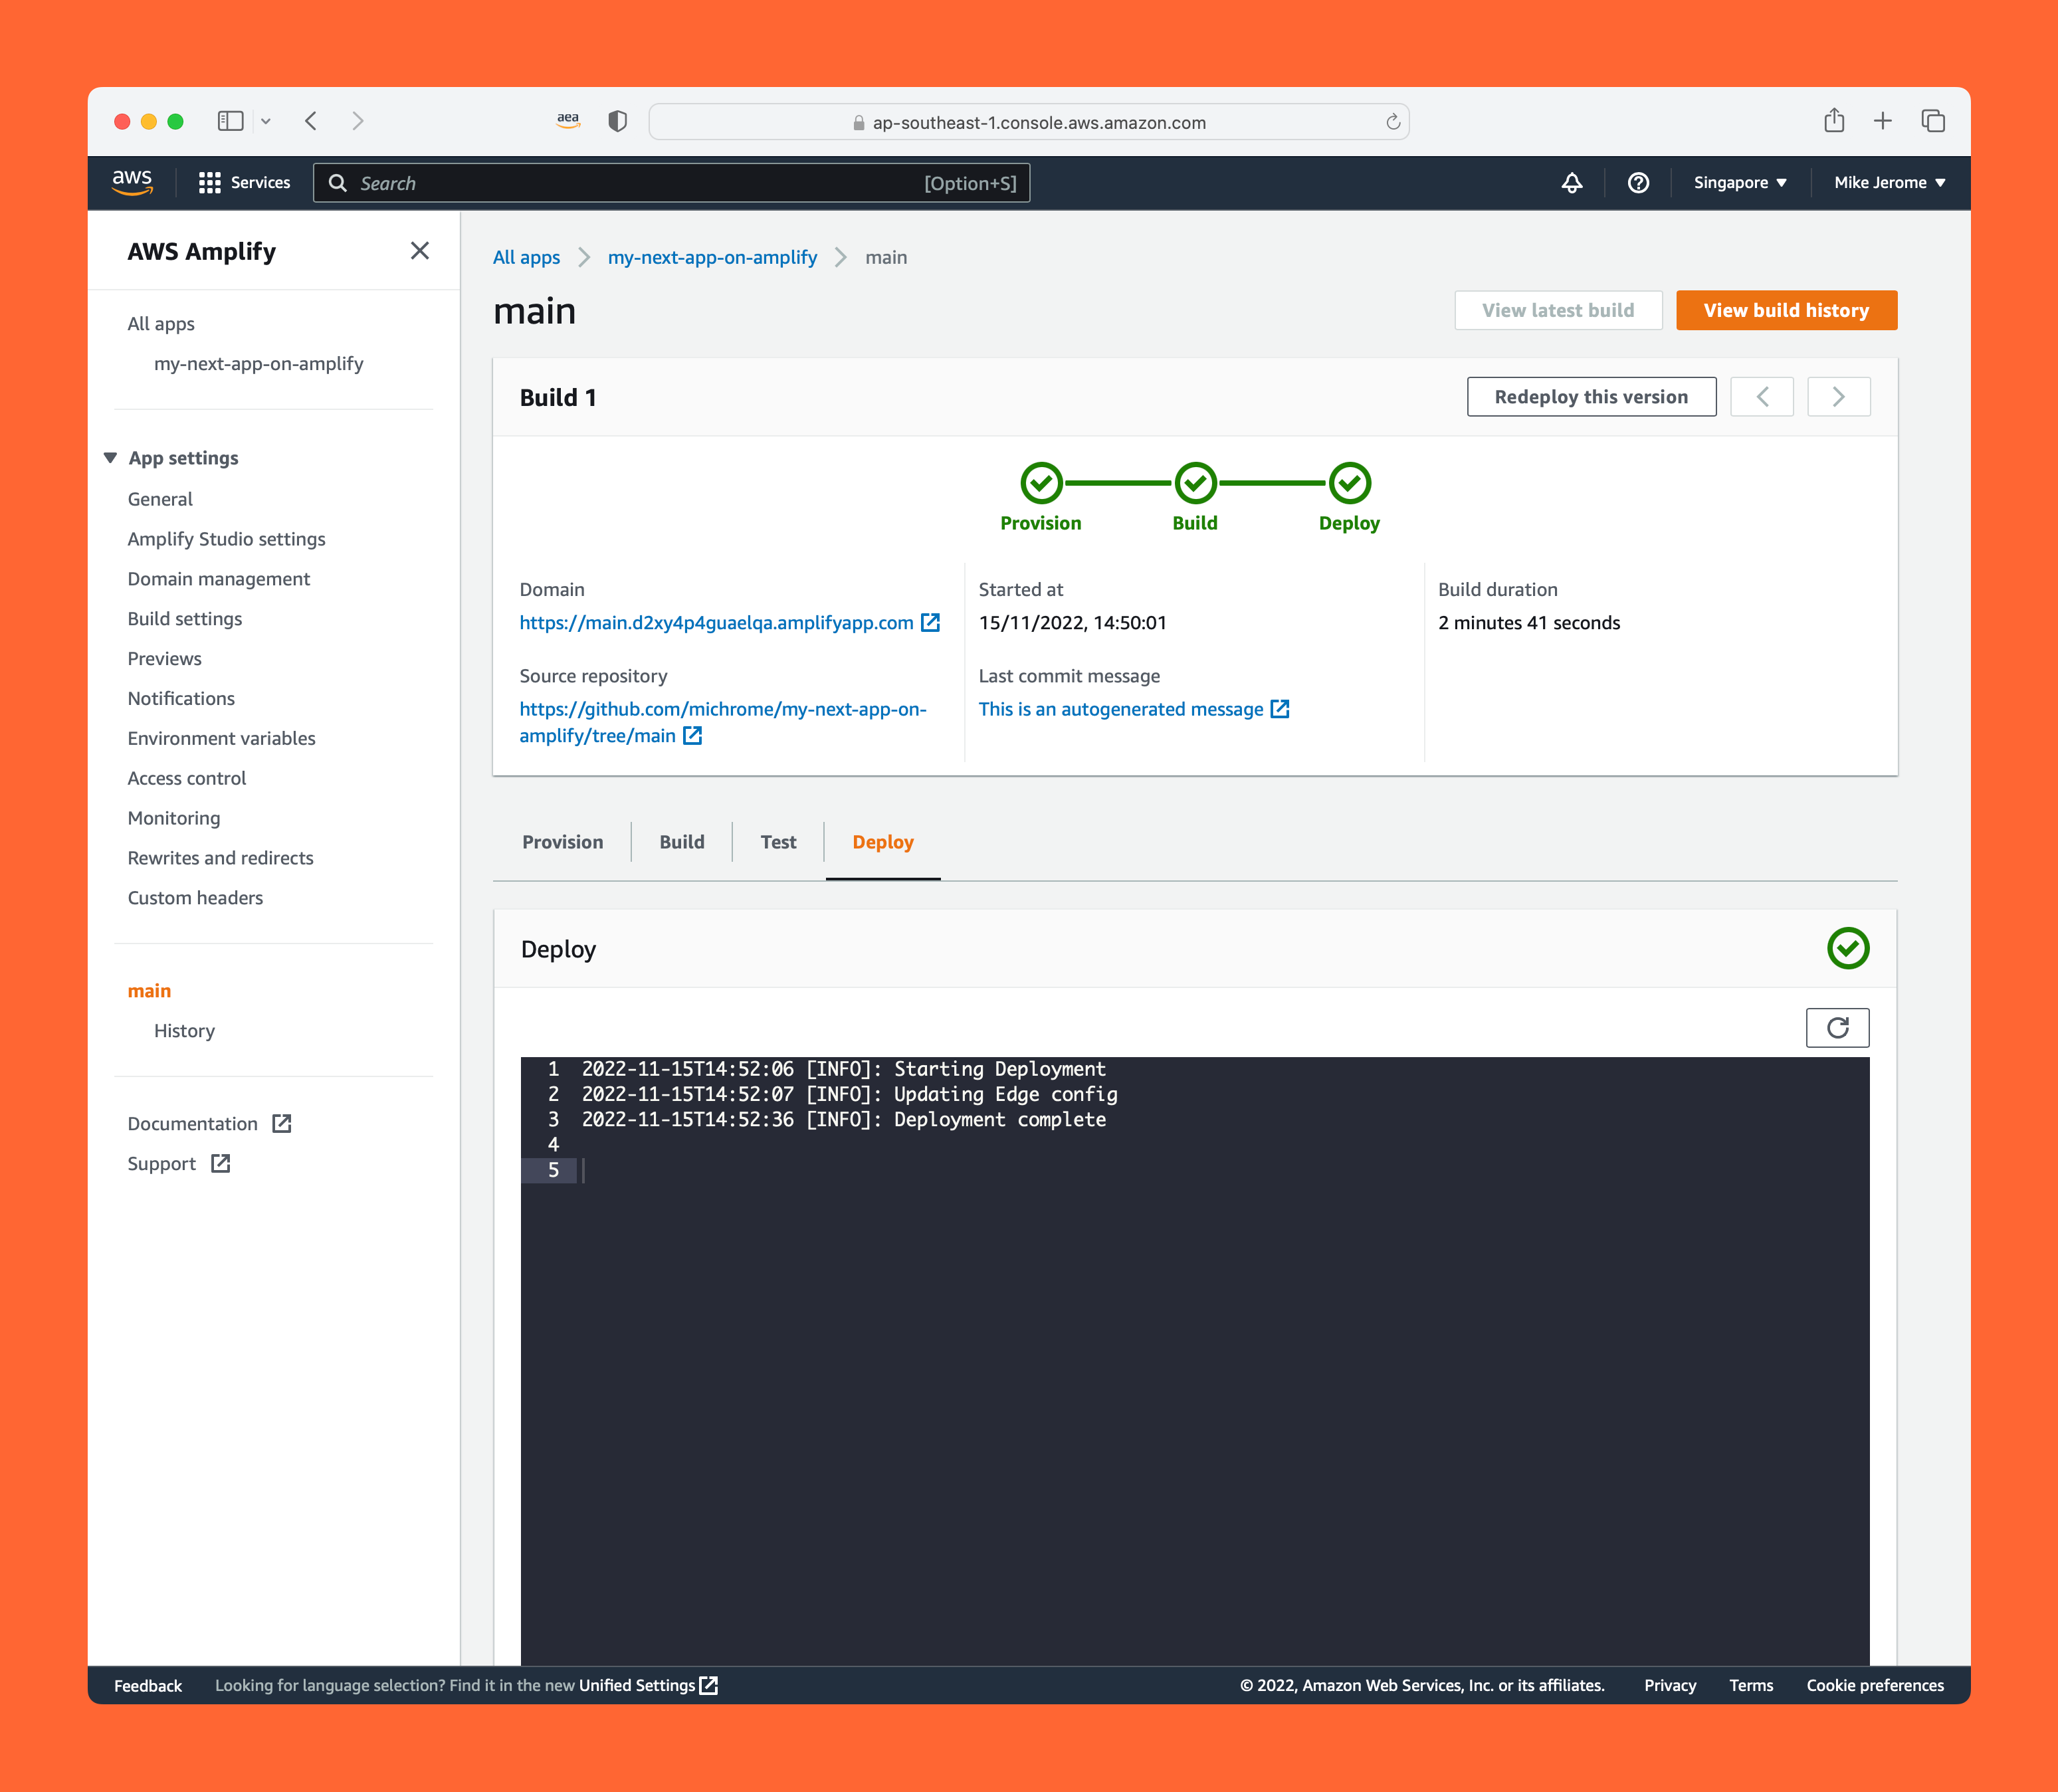Viewport: 2058px width, 1792px height.
Task: Click the View build history button
Action: [1785, 311]
